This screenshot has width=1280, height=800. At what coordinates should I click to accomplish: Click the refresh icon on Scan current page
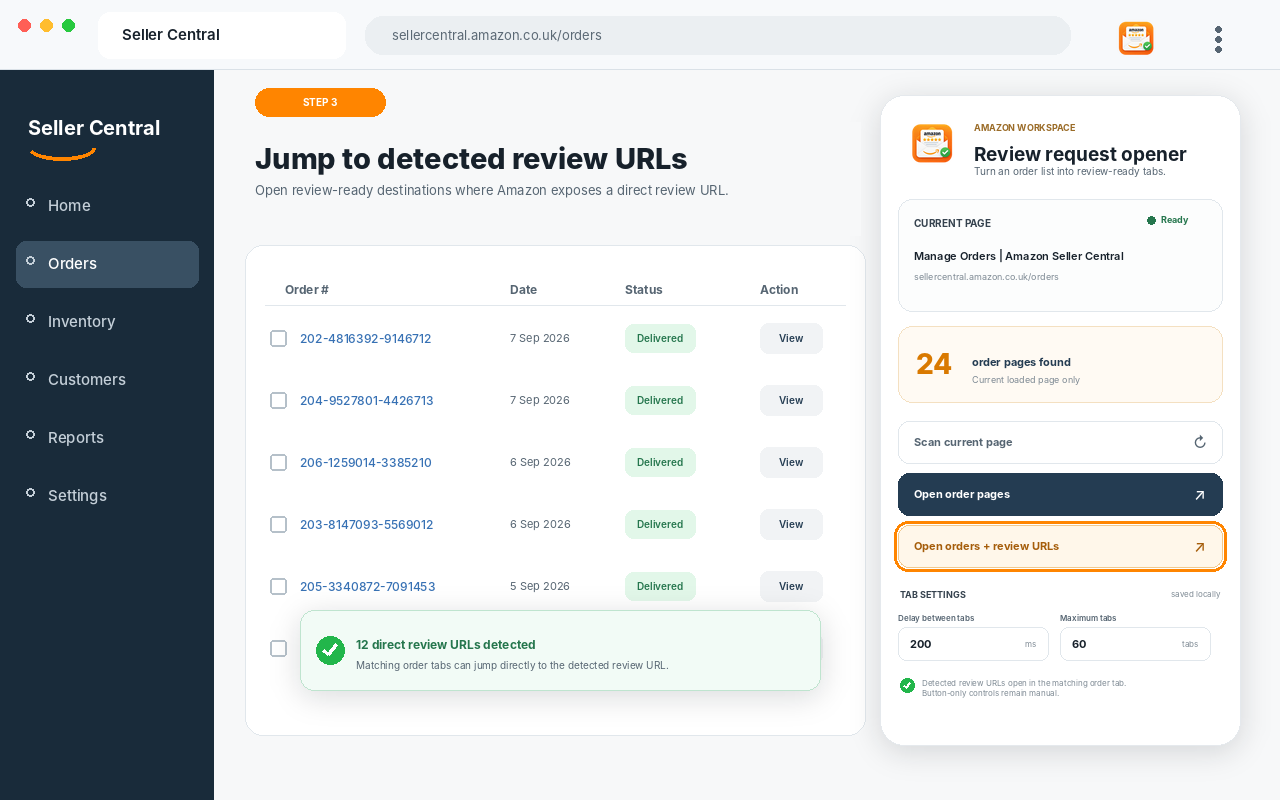click(x=1200, y=442)
